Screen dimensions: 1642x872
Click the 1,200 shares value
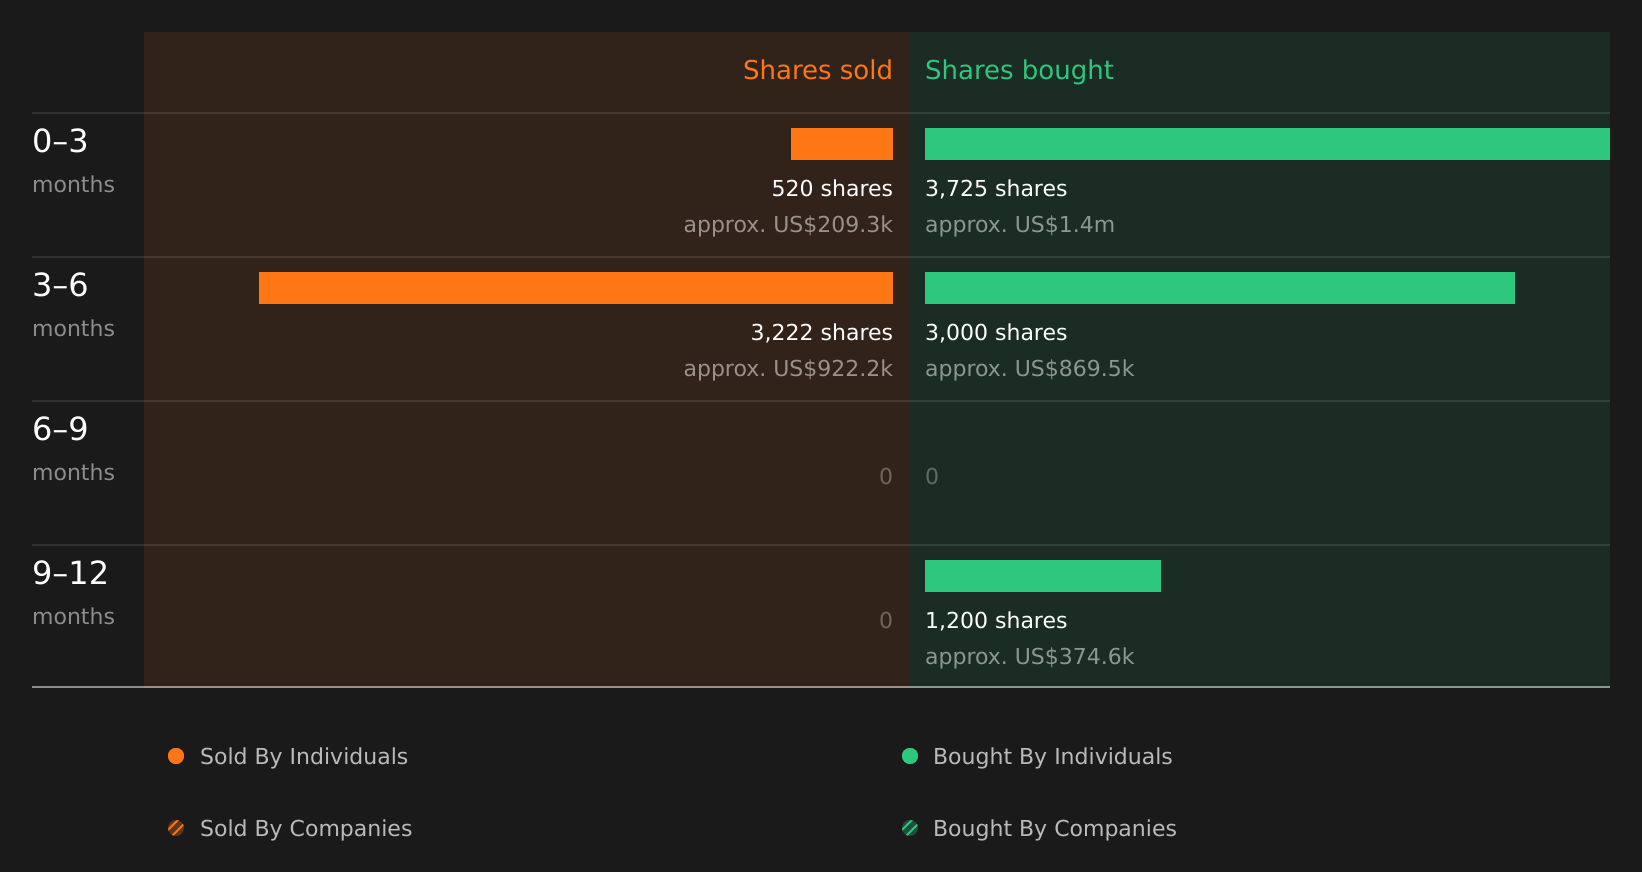pos(996,621)
